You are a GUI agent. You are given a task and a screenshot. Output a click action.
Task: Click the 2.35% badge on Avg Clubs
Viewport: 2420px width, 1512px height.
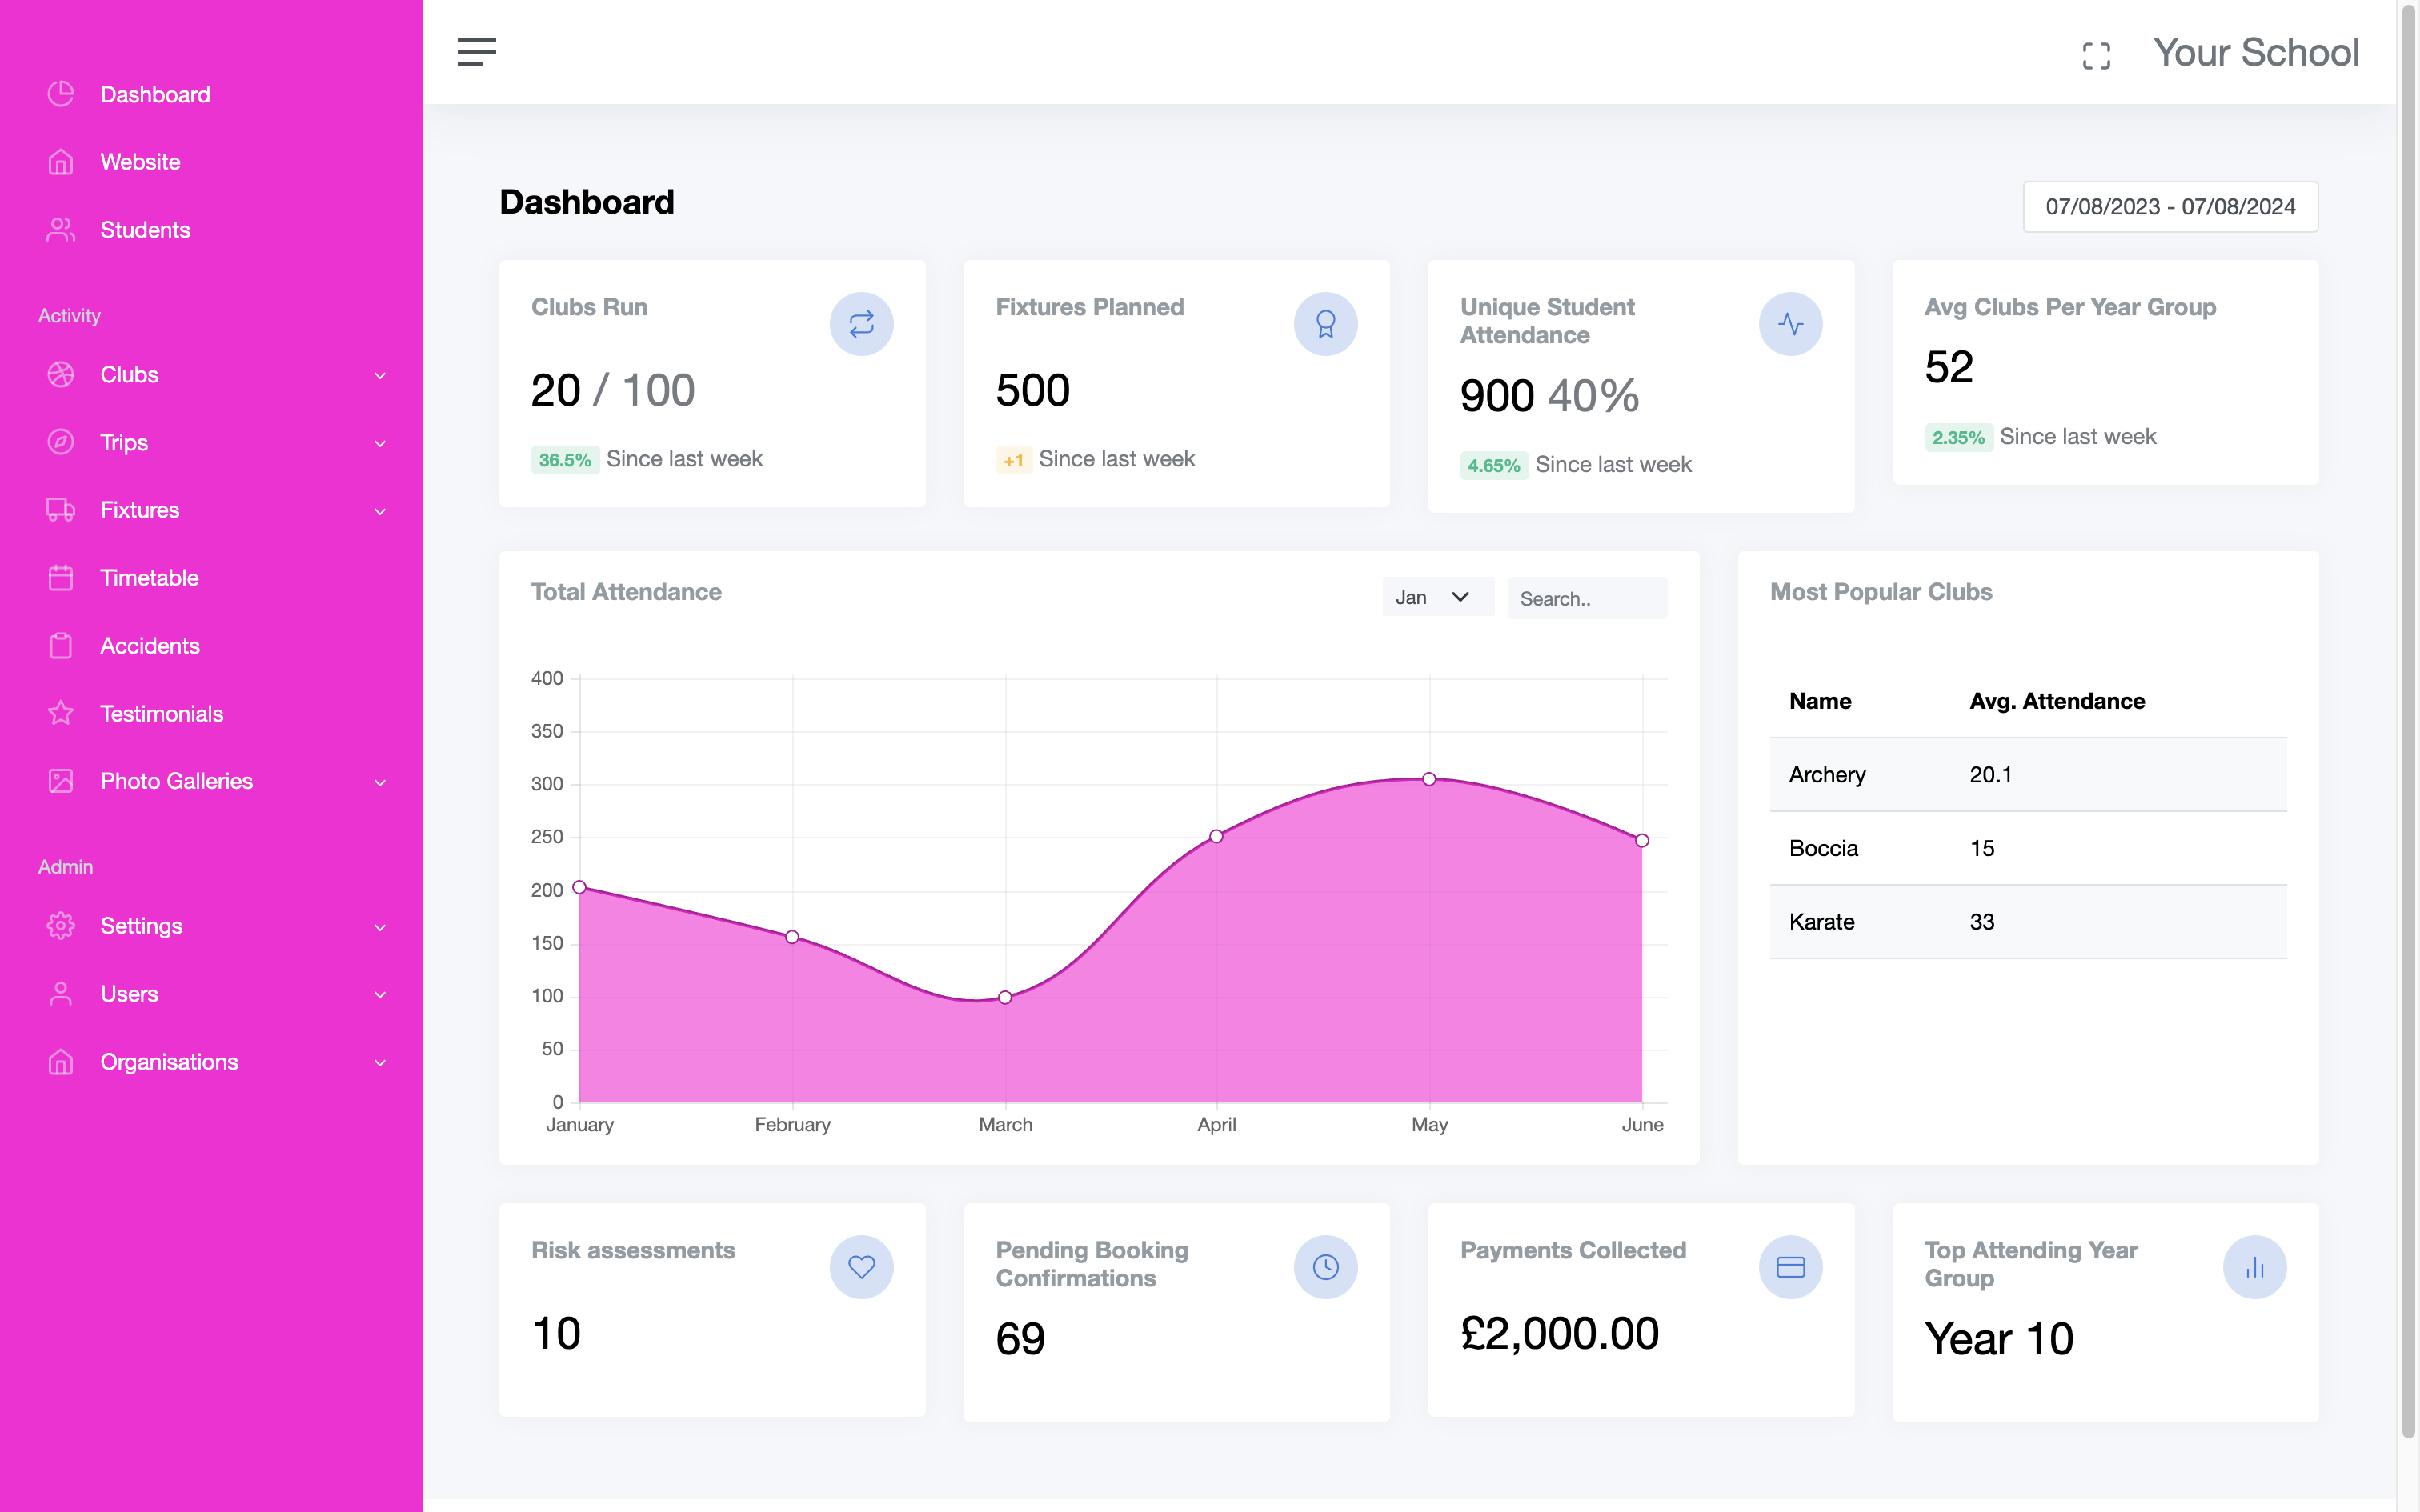pos(1958,437)
